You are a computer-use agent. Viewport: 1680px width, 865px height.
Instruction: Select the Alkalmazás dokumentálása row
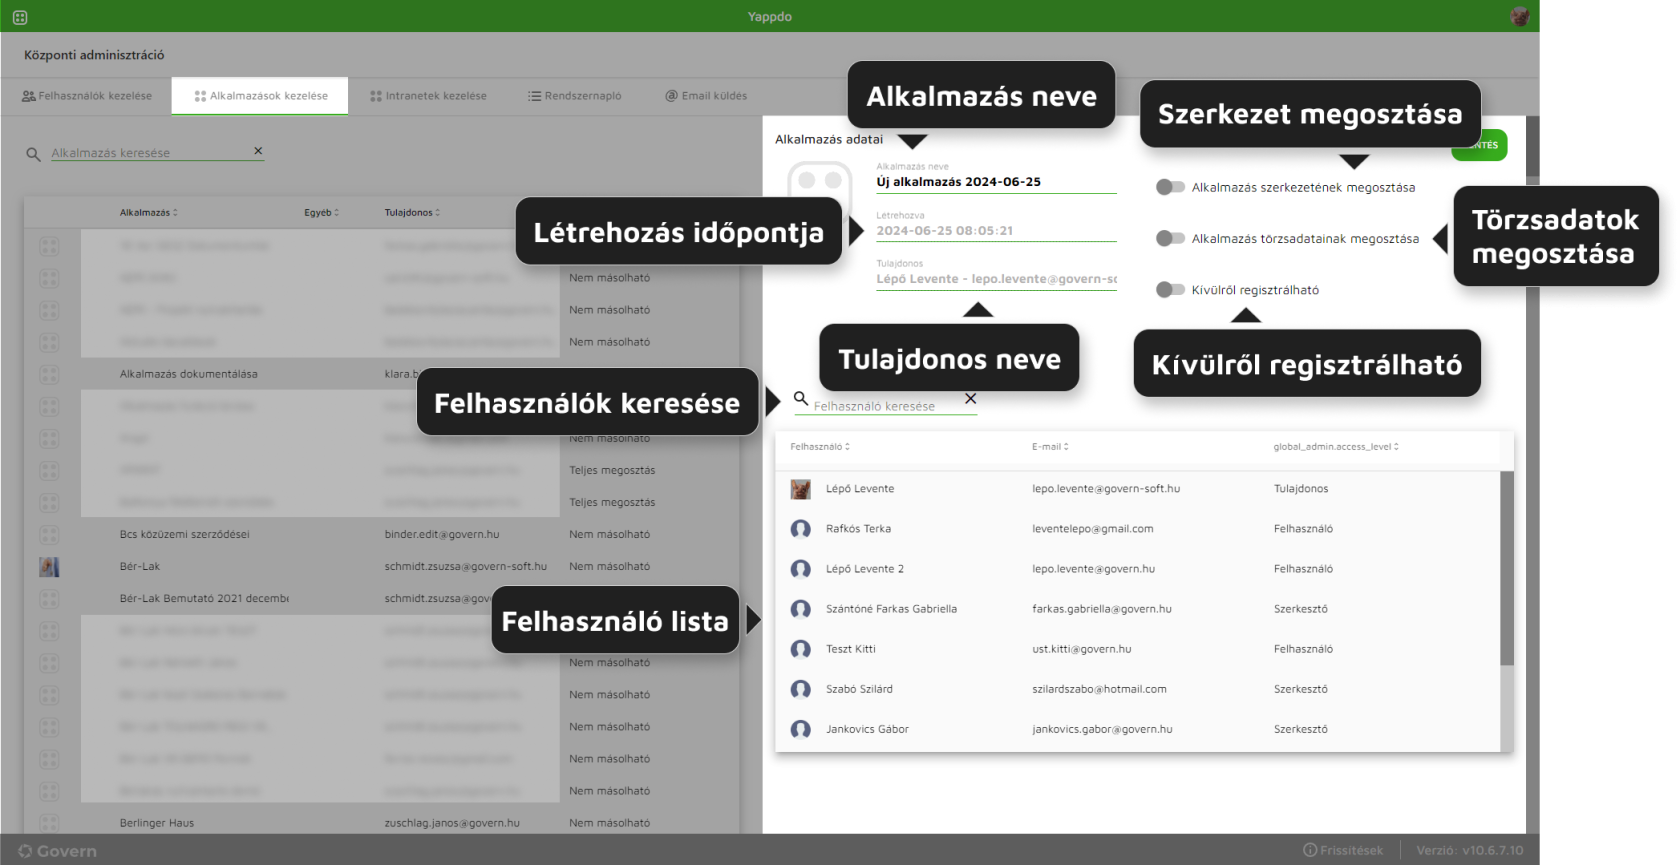(380, 374)
